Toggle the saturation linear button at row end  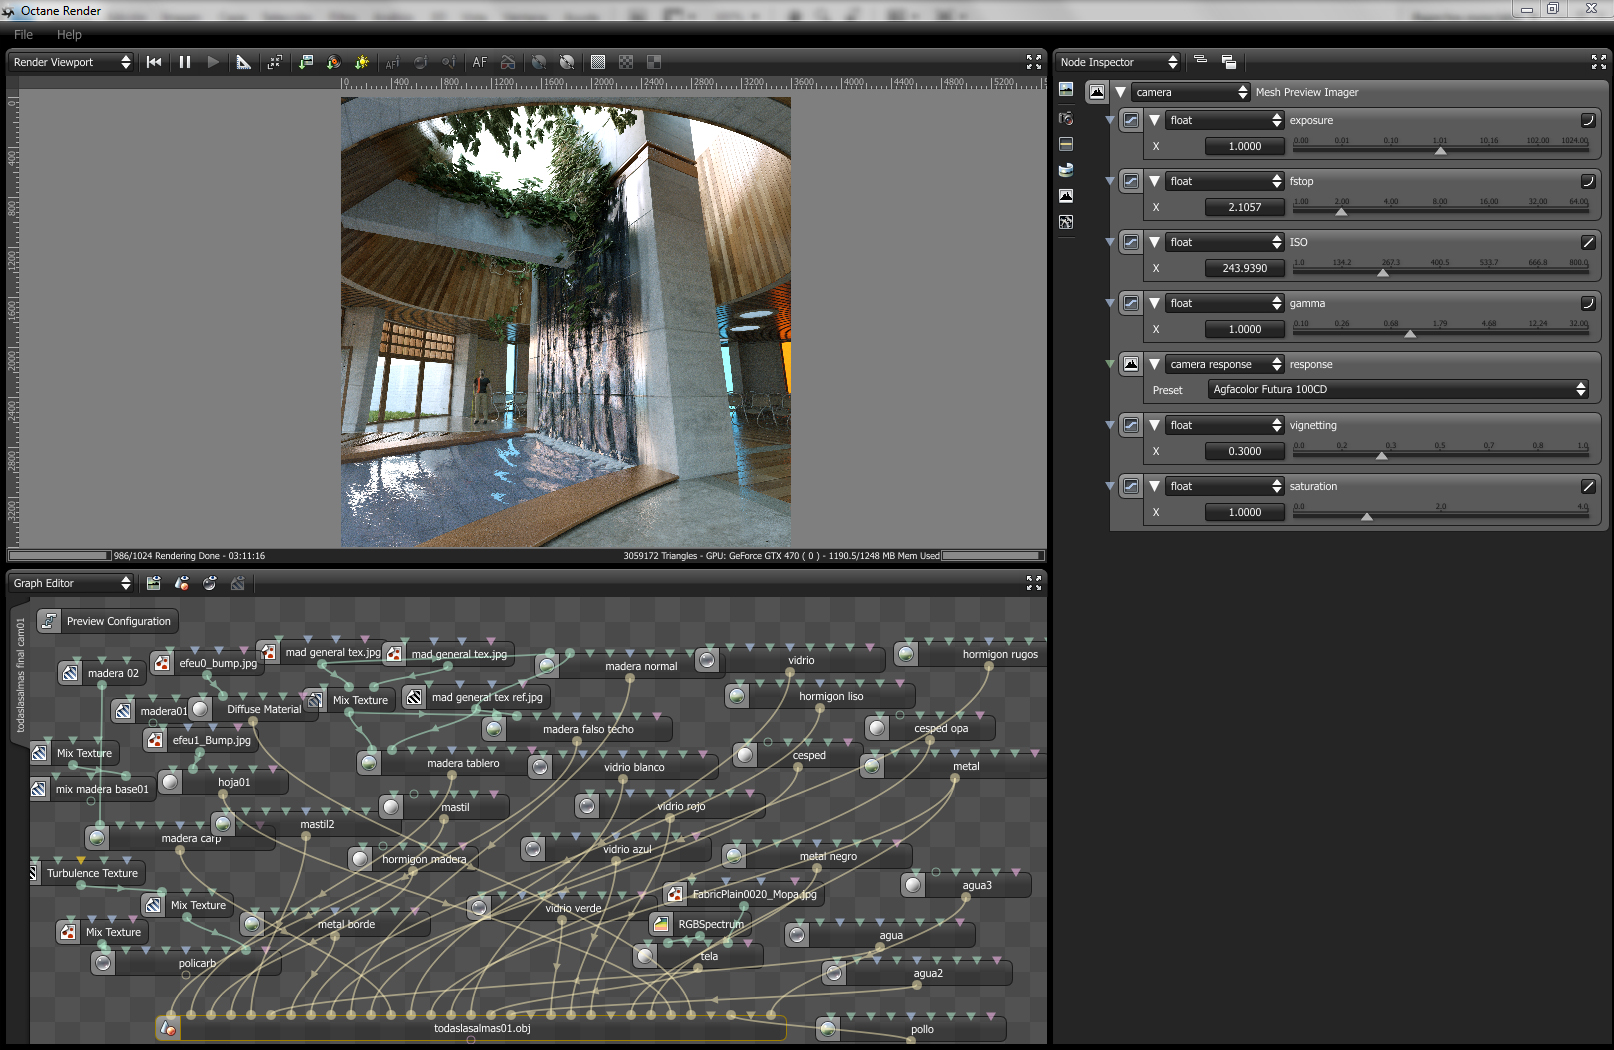pos(1588,486)
